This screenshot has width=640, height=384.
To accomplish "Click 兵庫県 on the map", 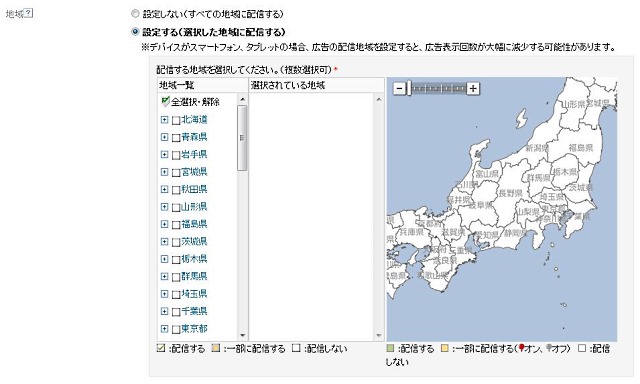I will [x=411, y=232].
